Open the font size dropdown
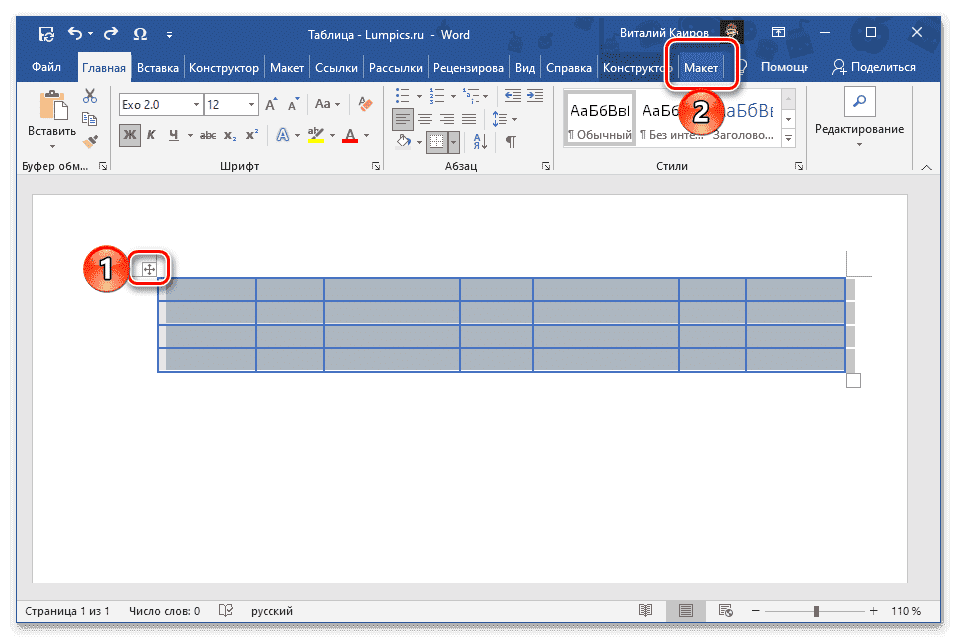Viewport: 957px width, 639px height. coord(250,104)
